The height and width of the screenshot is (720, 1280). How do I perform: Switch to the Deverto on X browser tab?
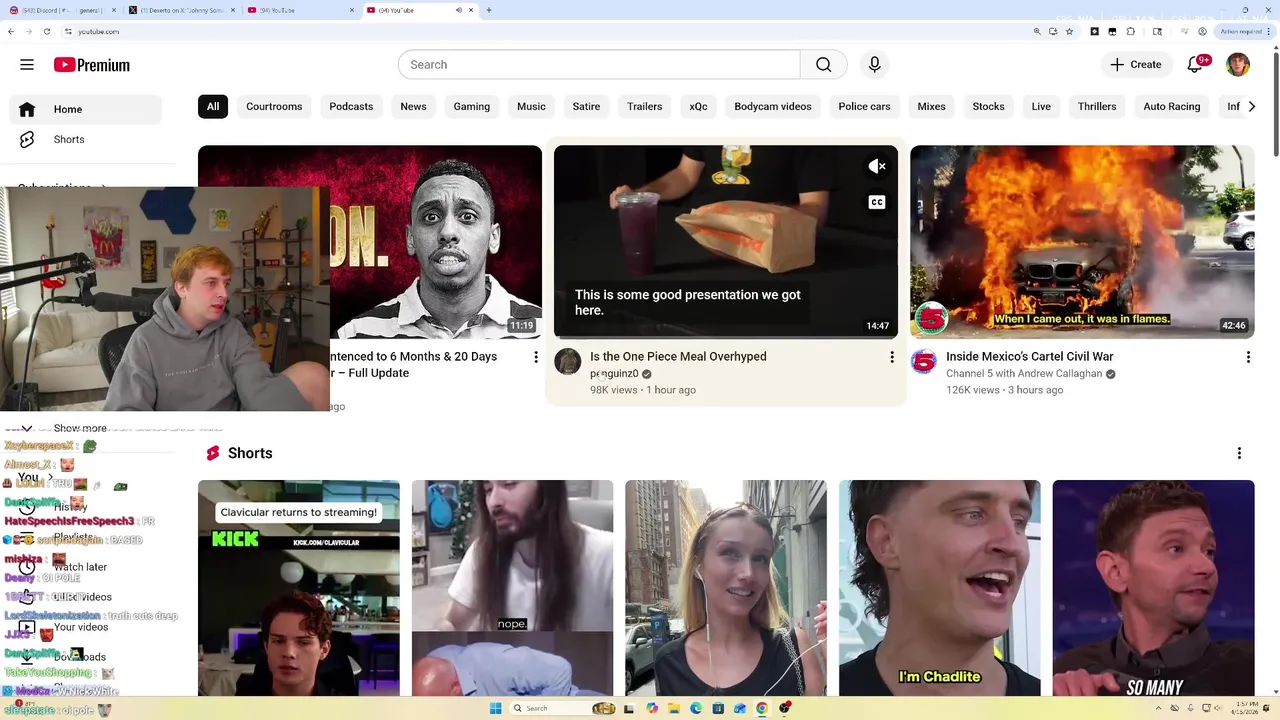pyautogui.click(x=183, y=10)
